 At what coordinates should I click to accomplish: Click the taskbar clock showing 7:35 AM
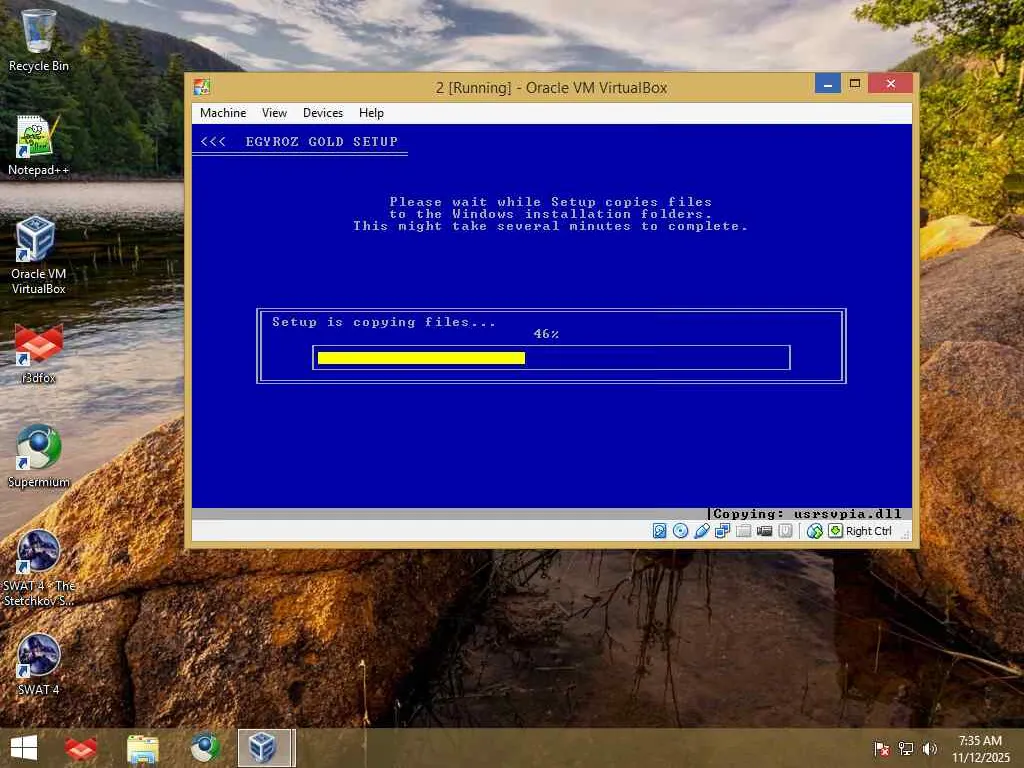click(x=980, y=749)
